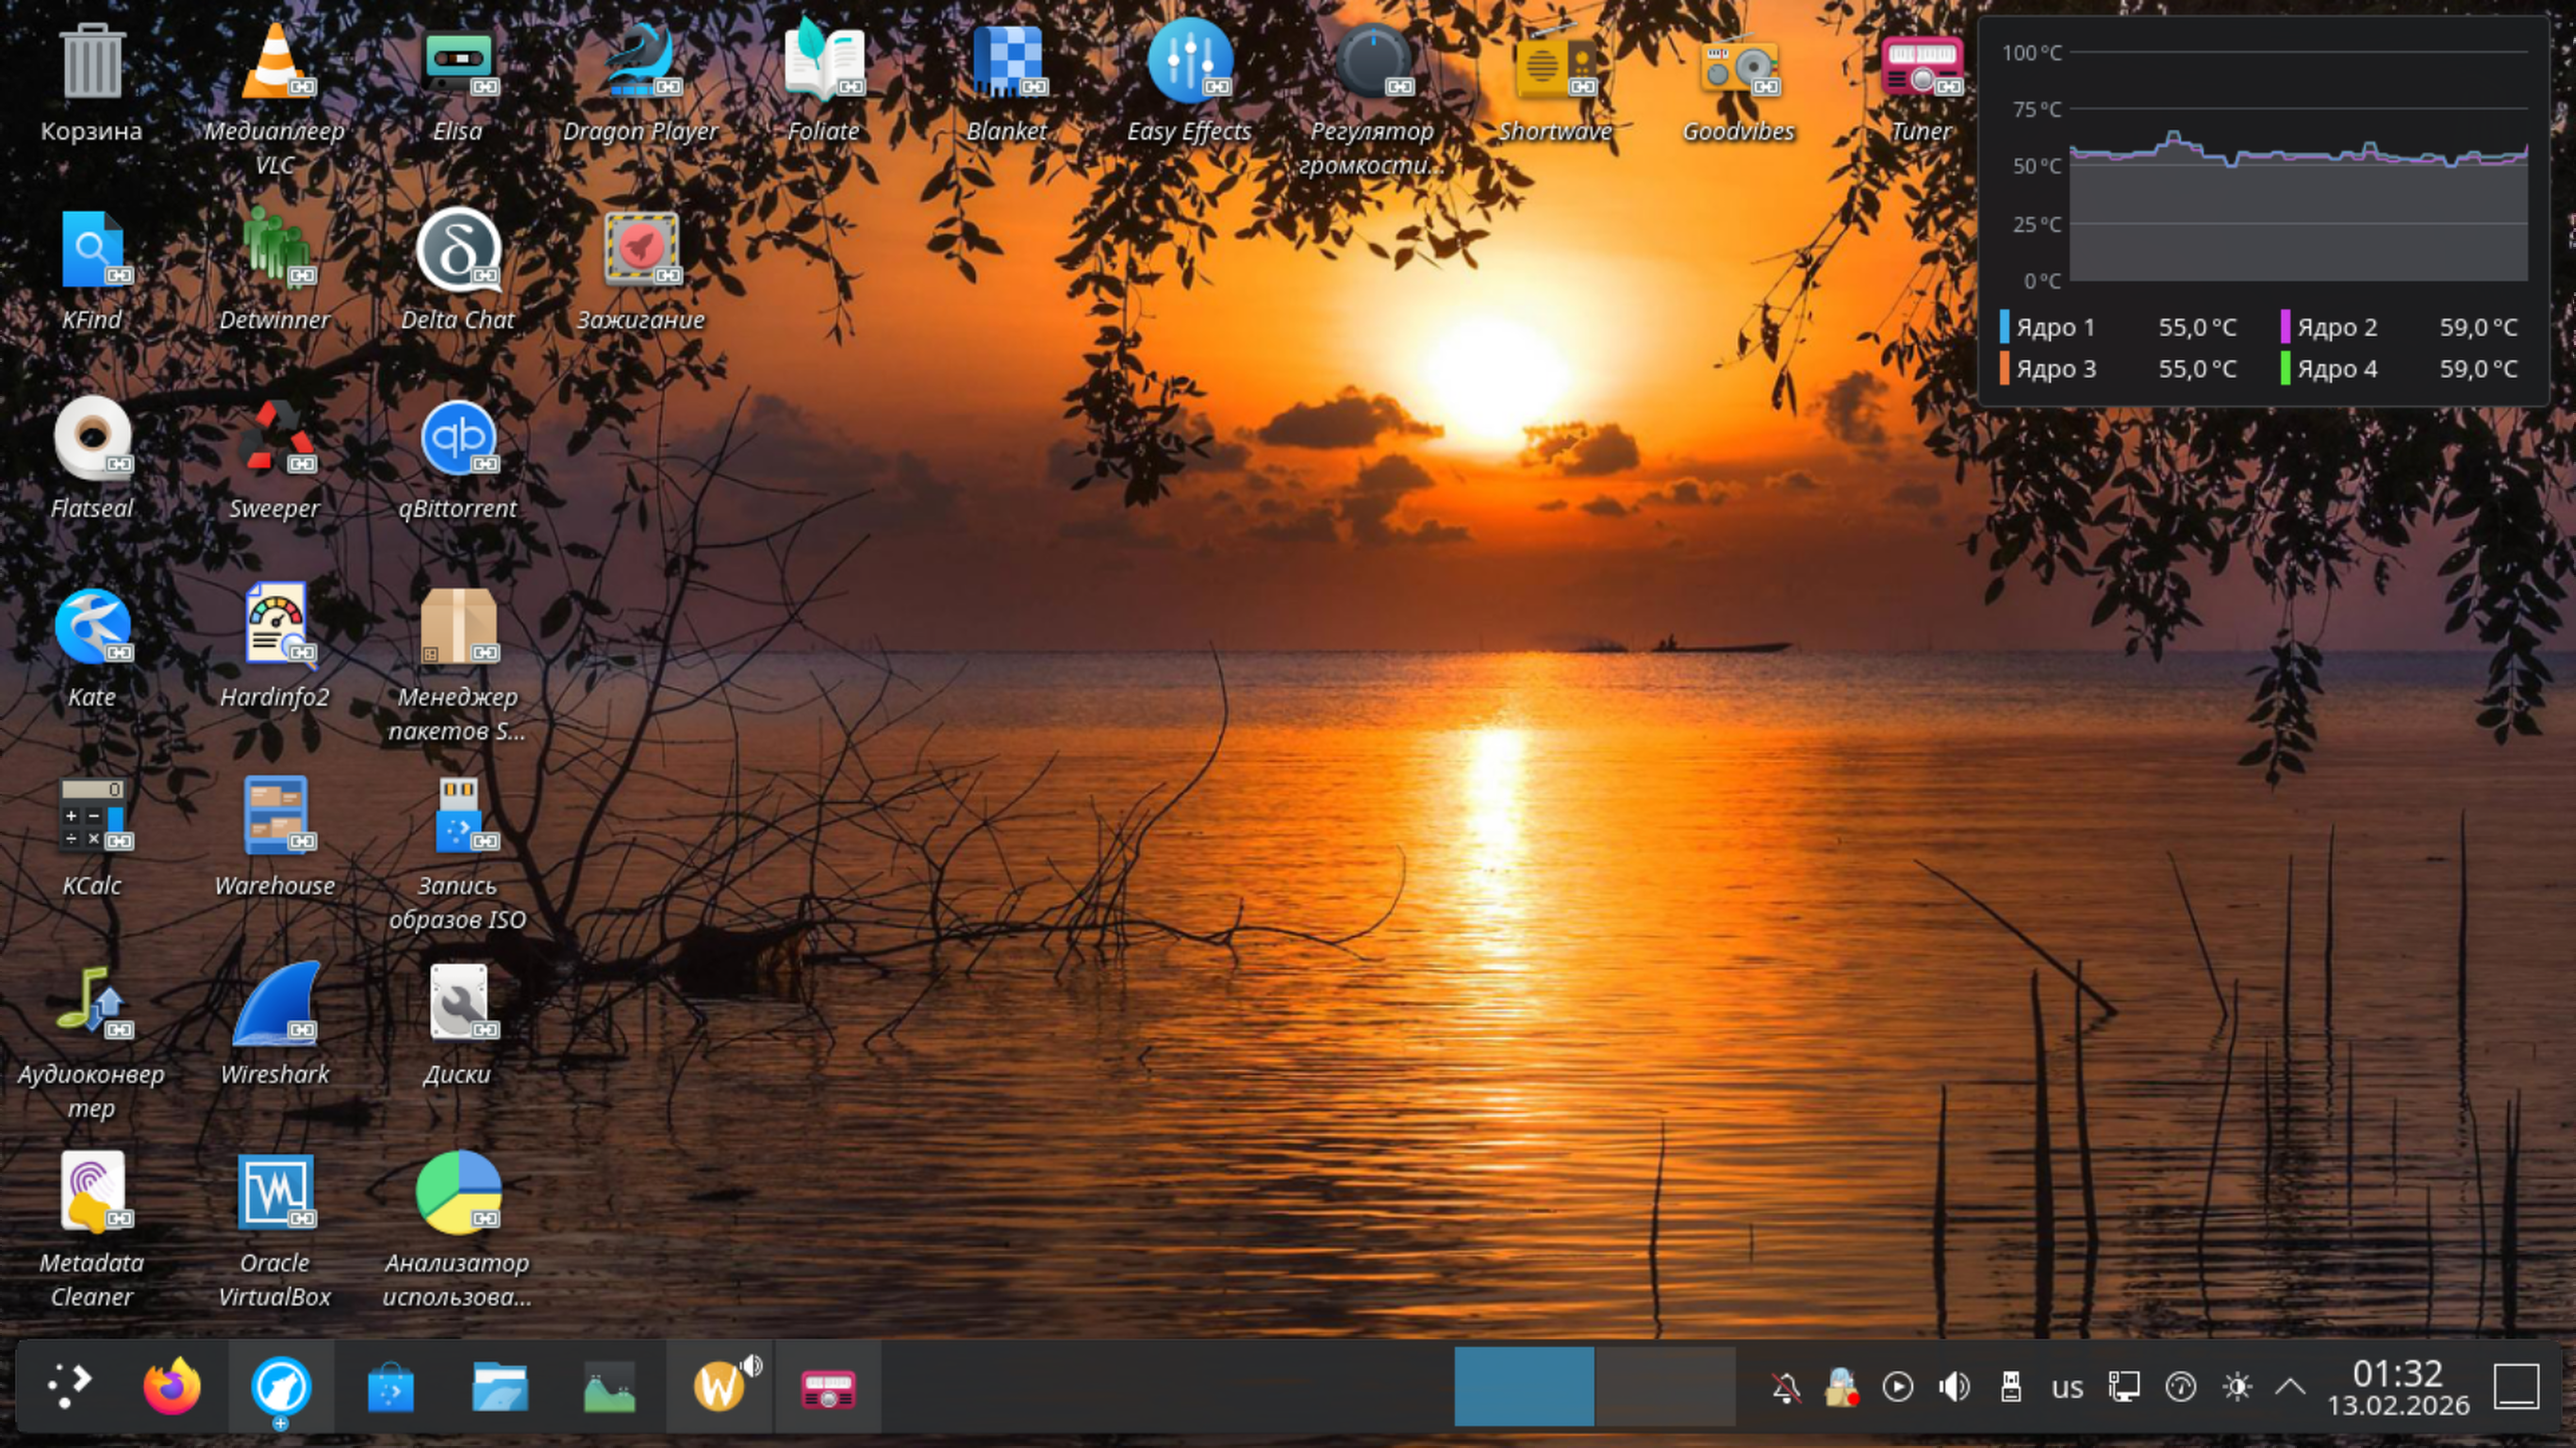Image resolution: width=2576 pixels, height=1448 pixels.
Task: Open the Wireshark desktop icon
Action: click(274, 1005)
